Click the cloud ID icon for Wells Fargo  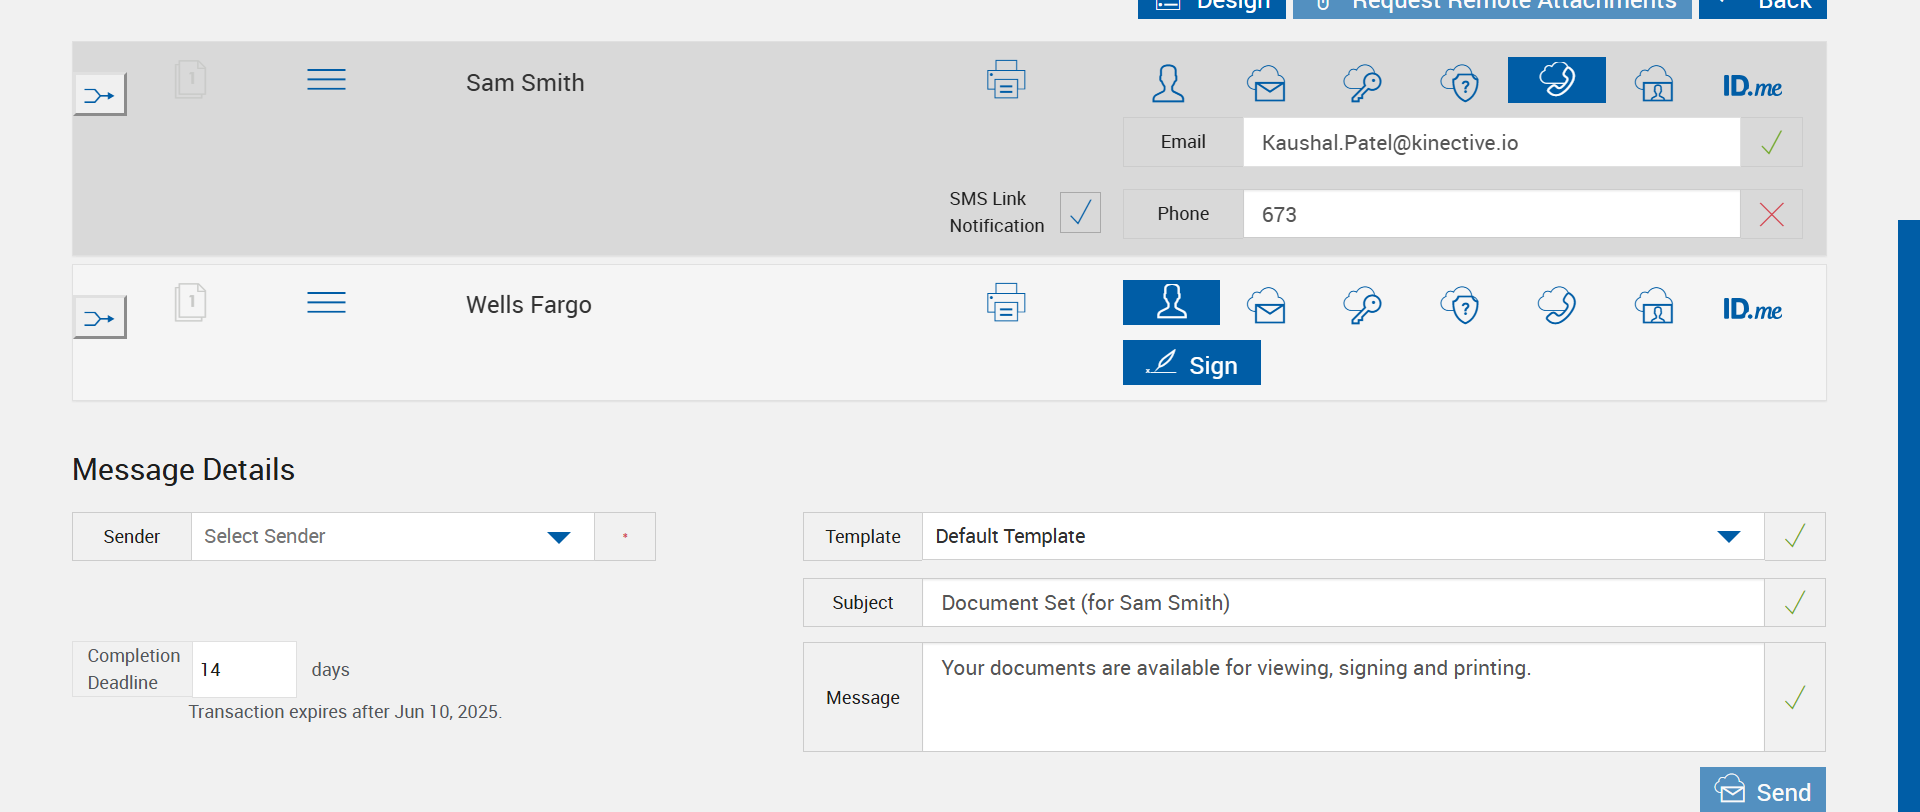1654,306
